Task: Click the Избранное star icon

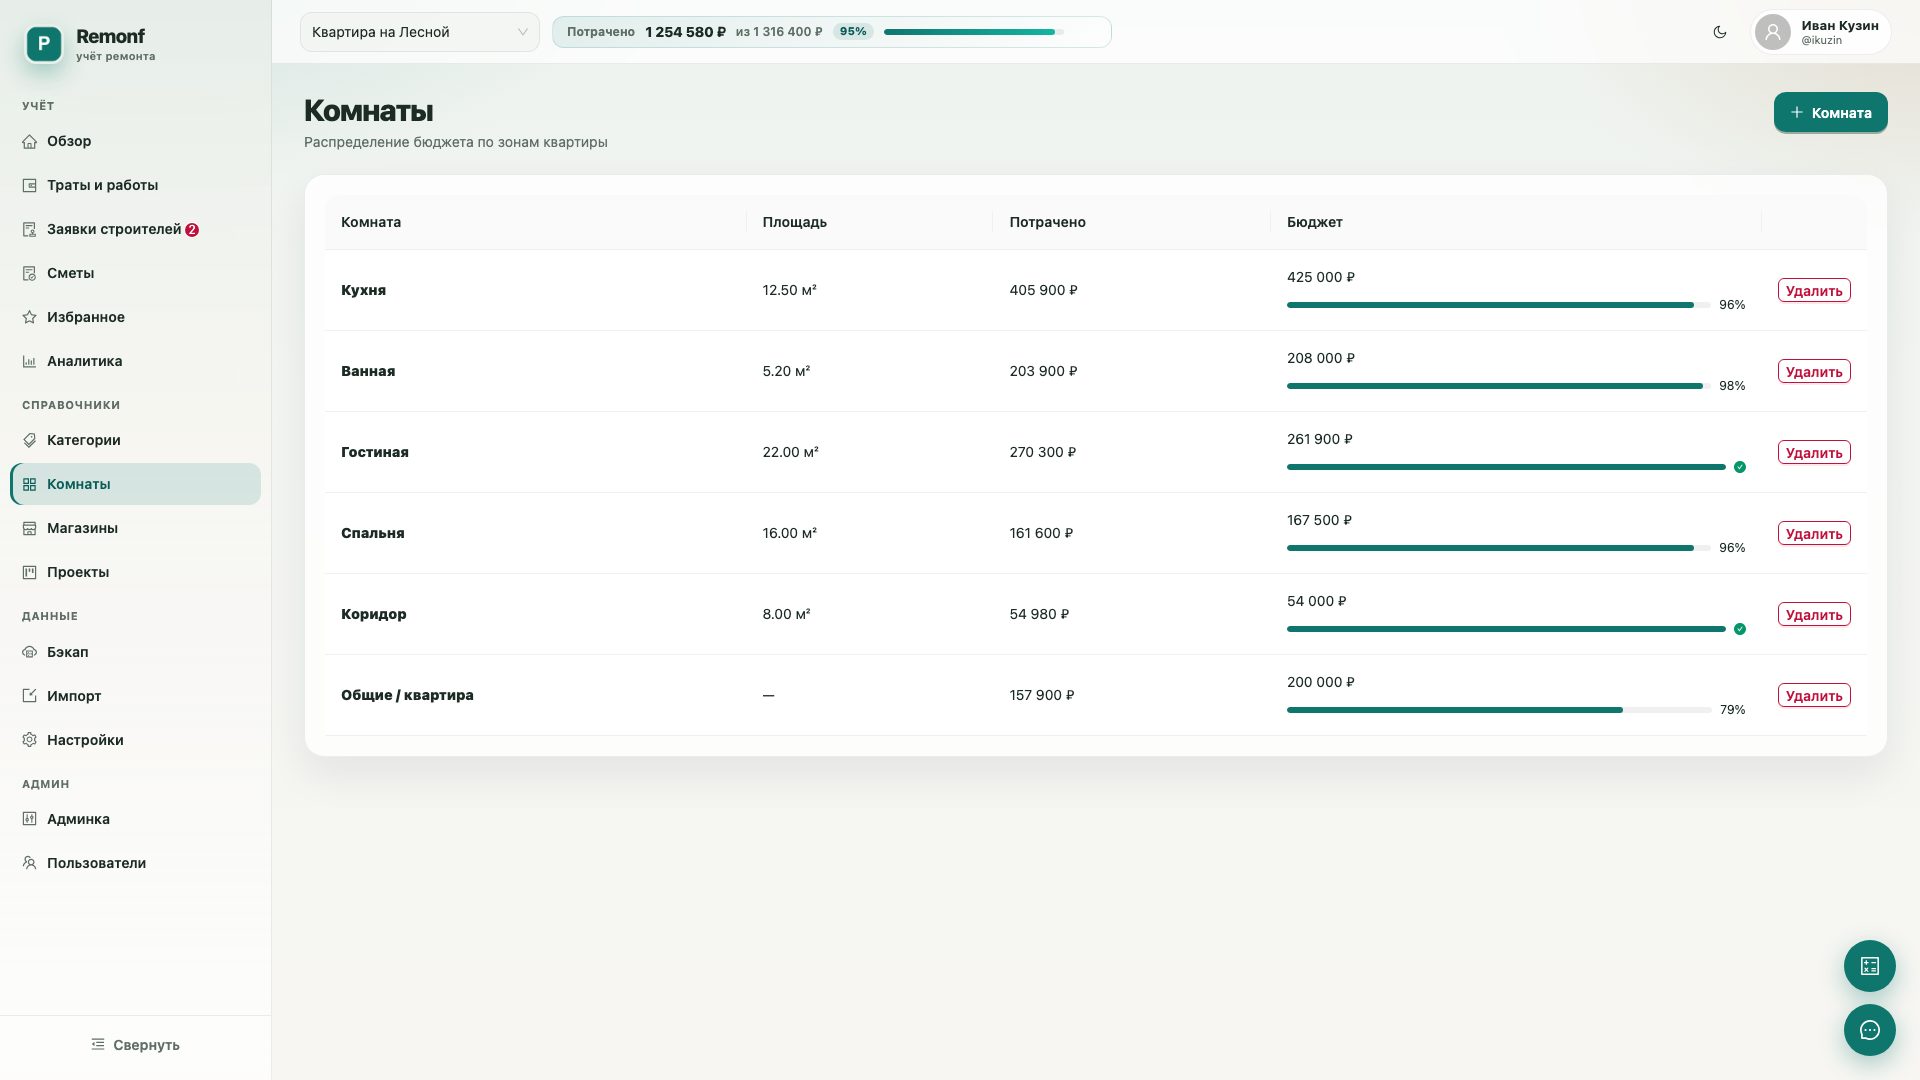Action: pyautogui.click(x=30, y=317)
